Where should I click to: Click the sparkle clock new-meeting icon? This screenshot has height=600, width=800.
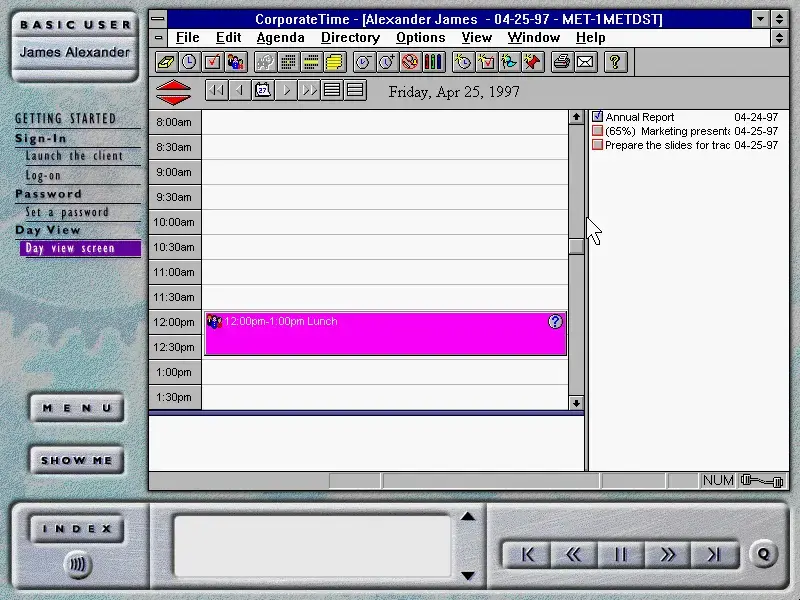463,62
